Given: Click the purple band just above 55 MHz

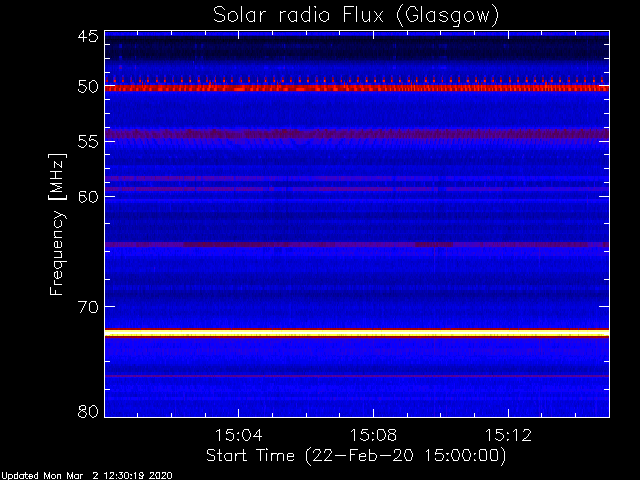Looking at the screenshot, I should [x=357, y=134].
